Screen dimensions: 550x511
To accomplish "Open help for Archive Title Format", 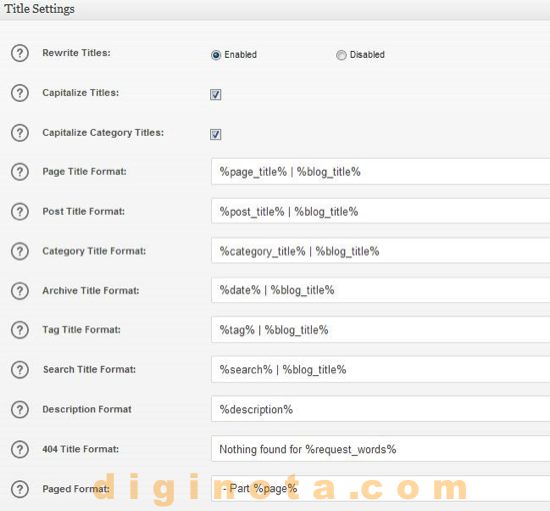I will point(20,291).
